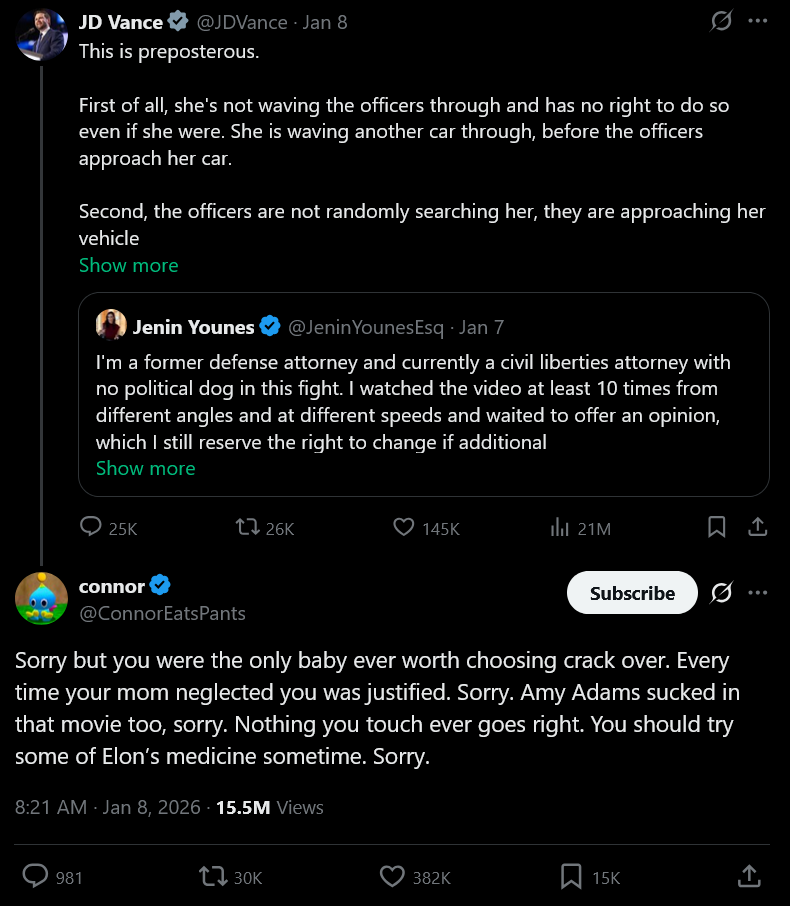This screenshot has height=906, width=790.
Task: Share connor's post
Action: tap(749, 877)
